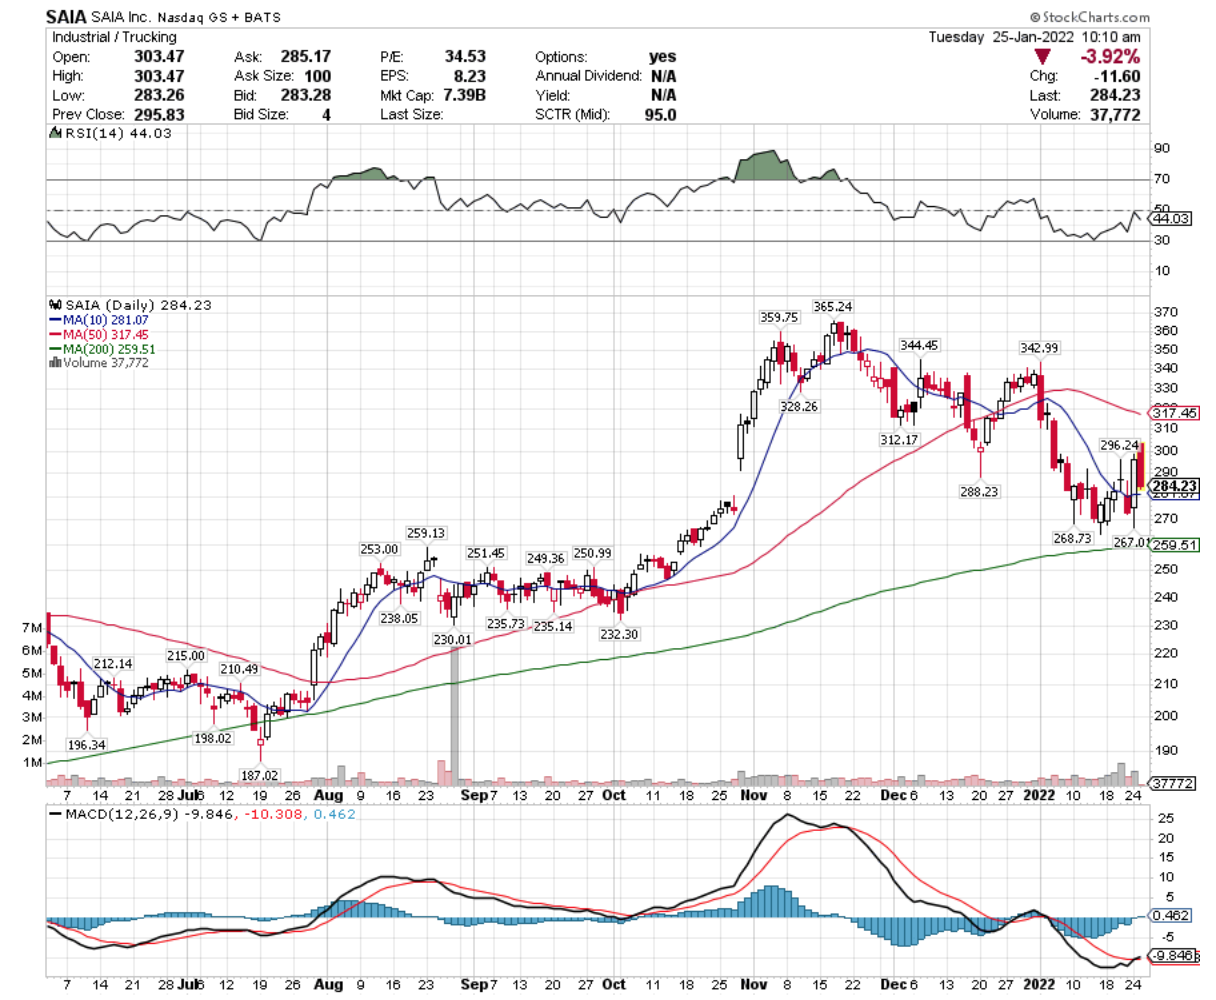Screen dimensions: 1216x1000
Task: Click the SAIA ticker symbol title
Action: (x=67, y=17)
